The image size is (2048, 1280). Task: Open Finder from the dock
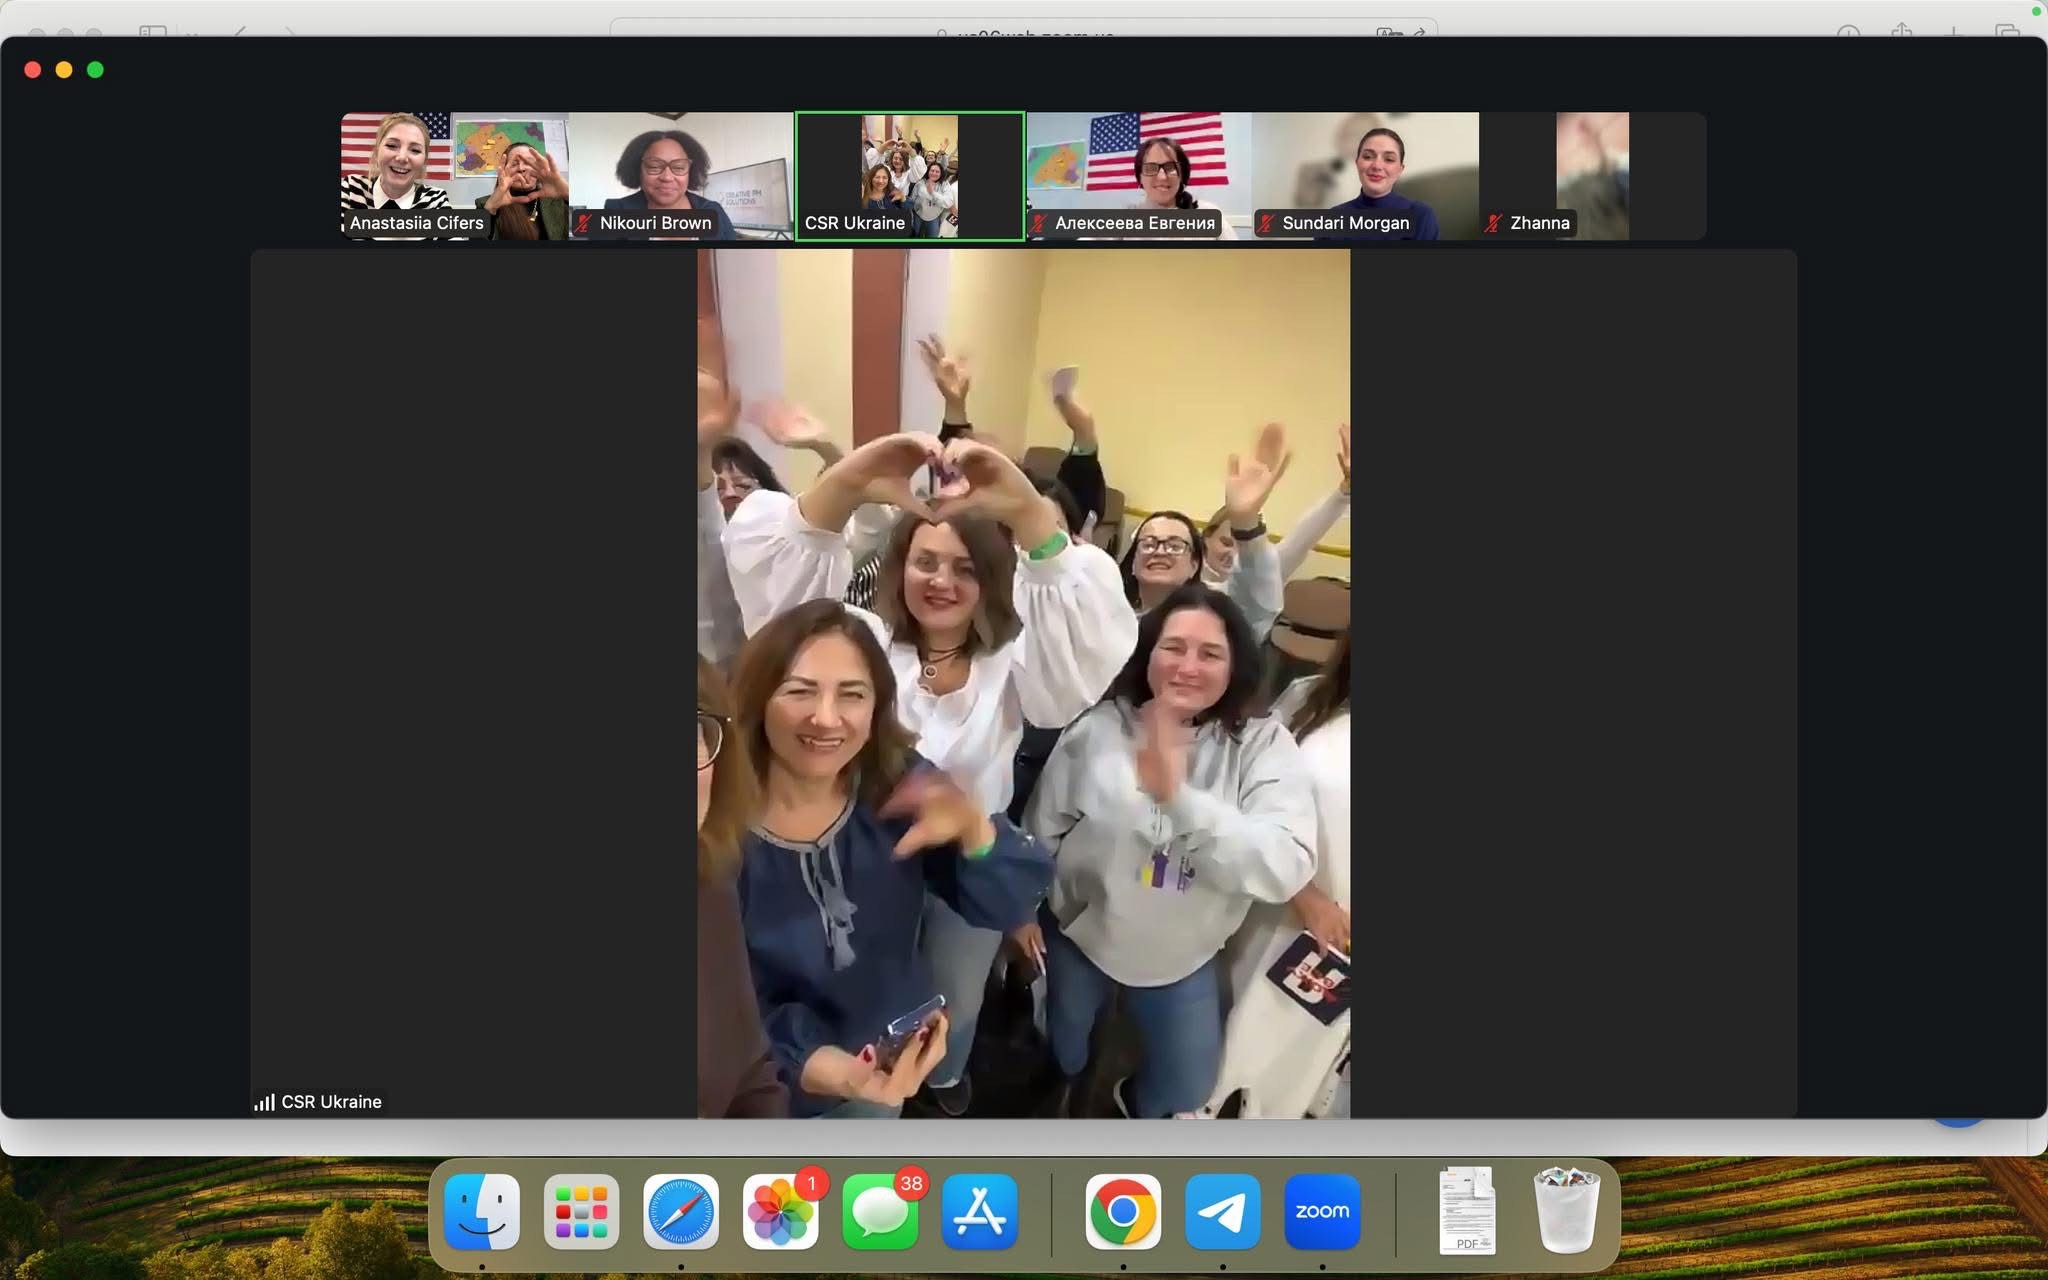[x=481, y=1211]
